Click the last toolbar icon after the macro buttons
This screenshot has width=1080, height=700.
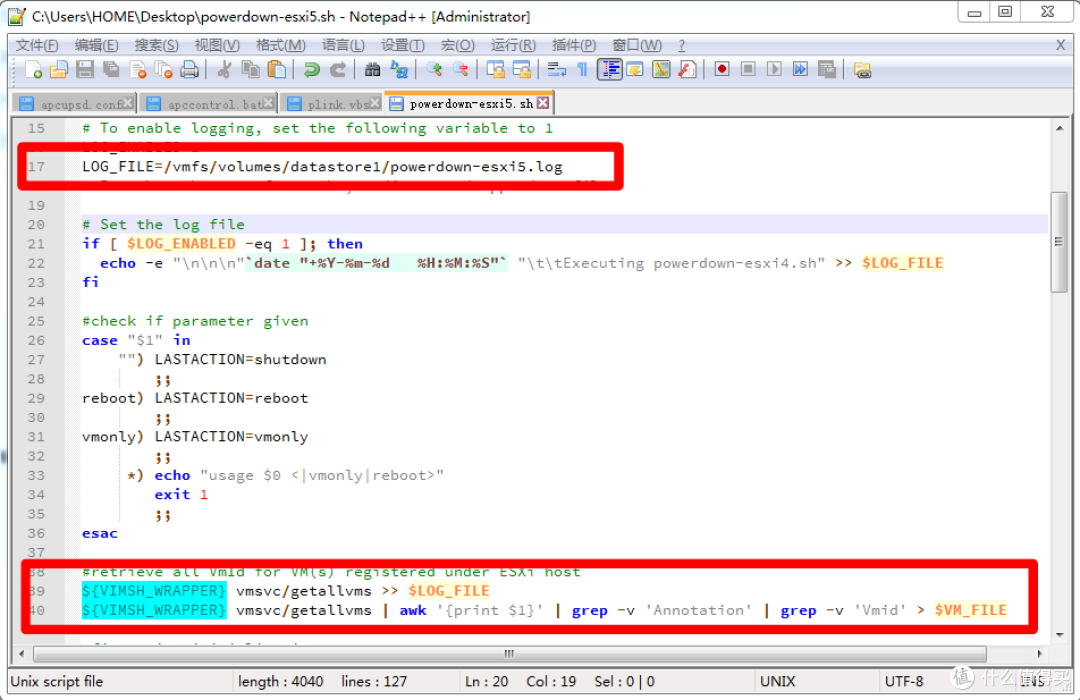[x=862, y=69]
